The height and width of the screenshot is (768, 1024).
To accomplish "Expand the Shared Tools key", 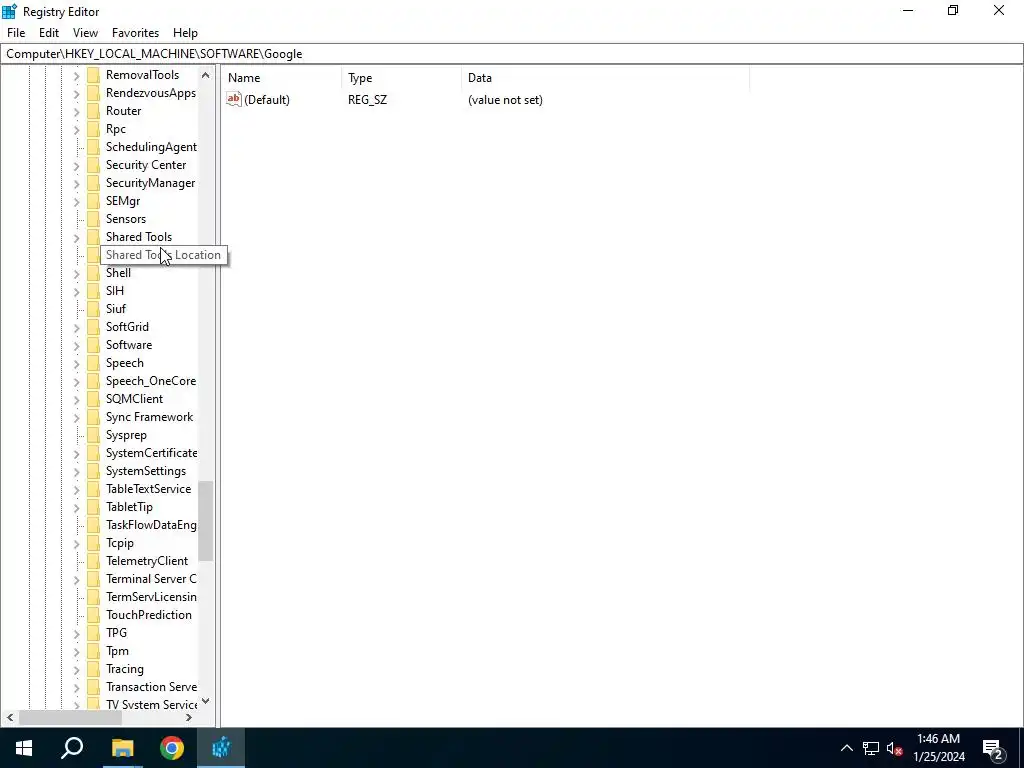I will (76, 238).
